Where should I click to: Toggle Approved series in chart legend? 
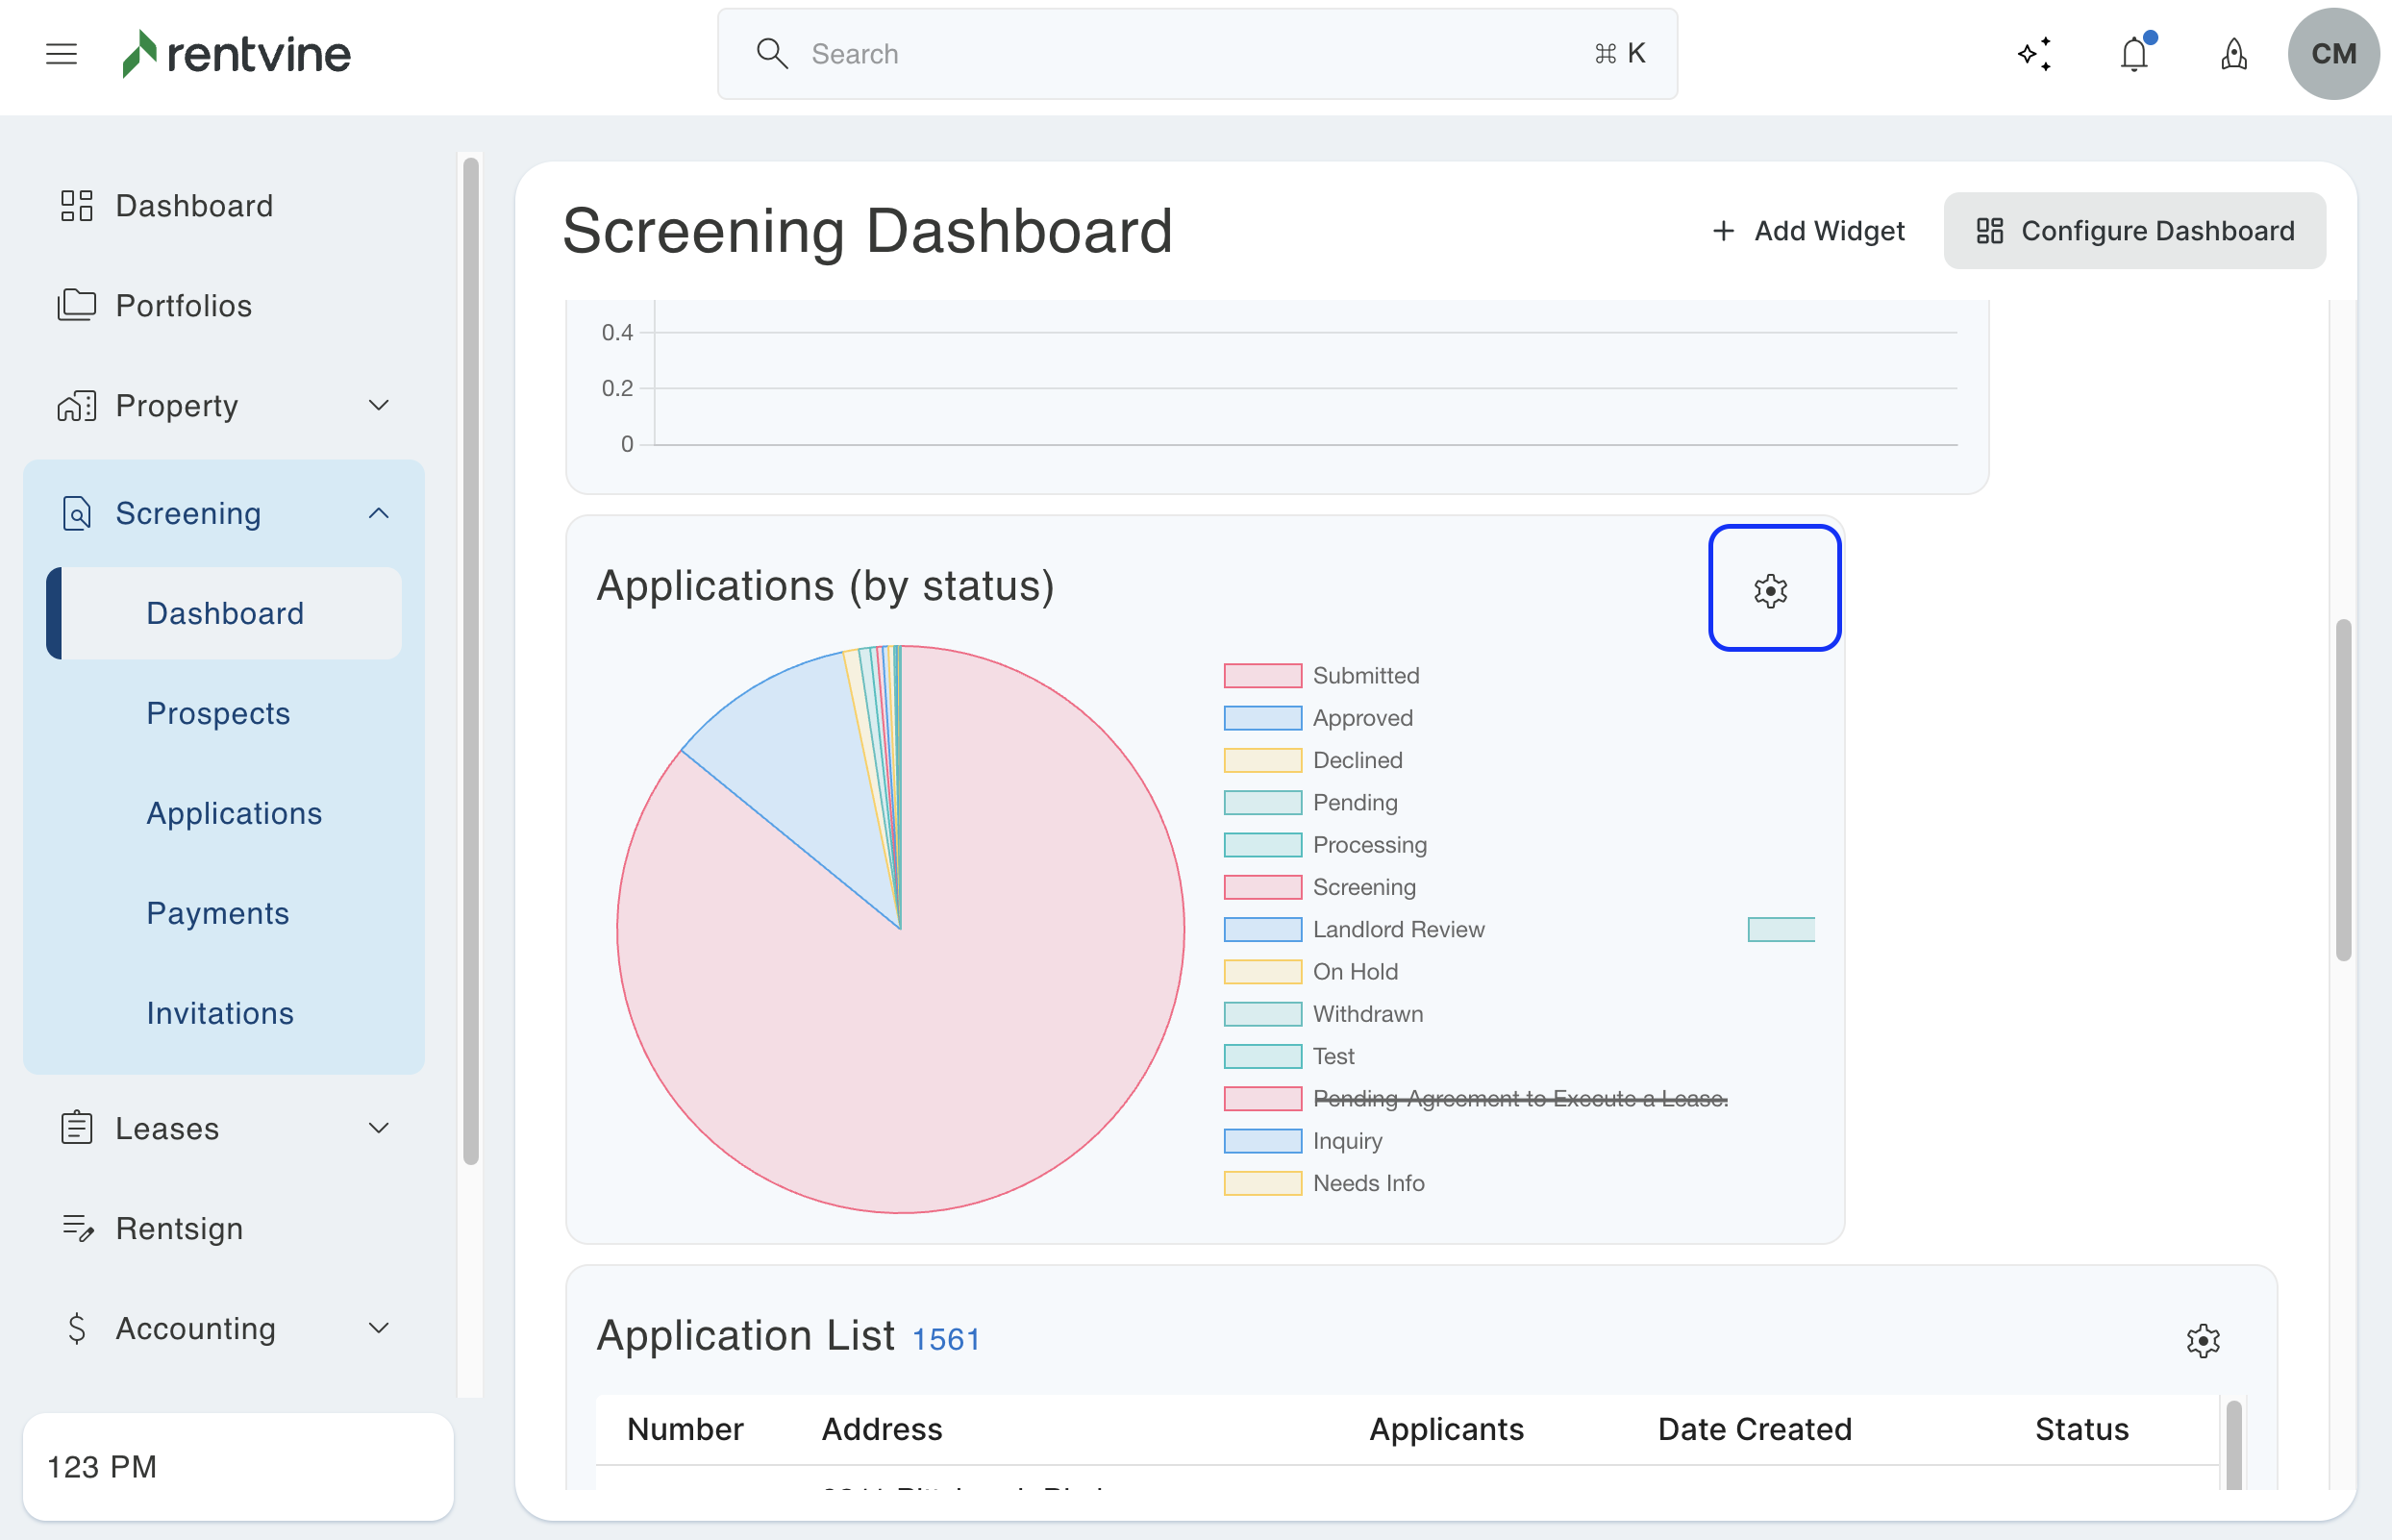coord(1362,718)
